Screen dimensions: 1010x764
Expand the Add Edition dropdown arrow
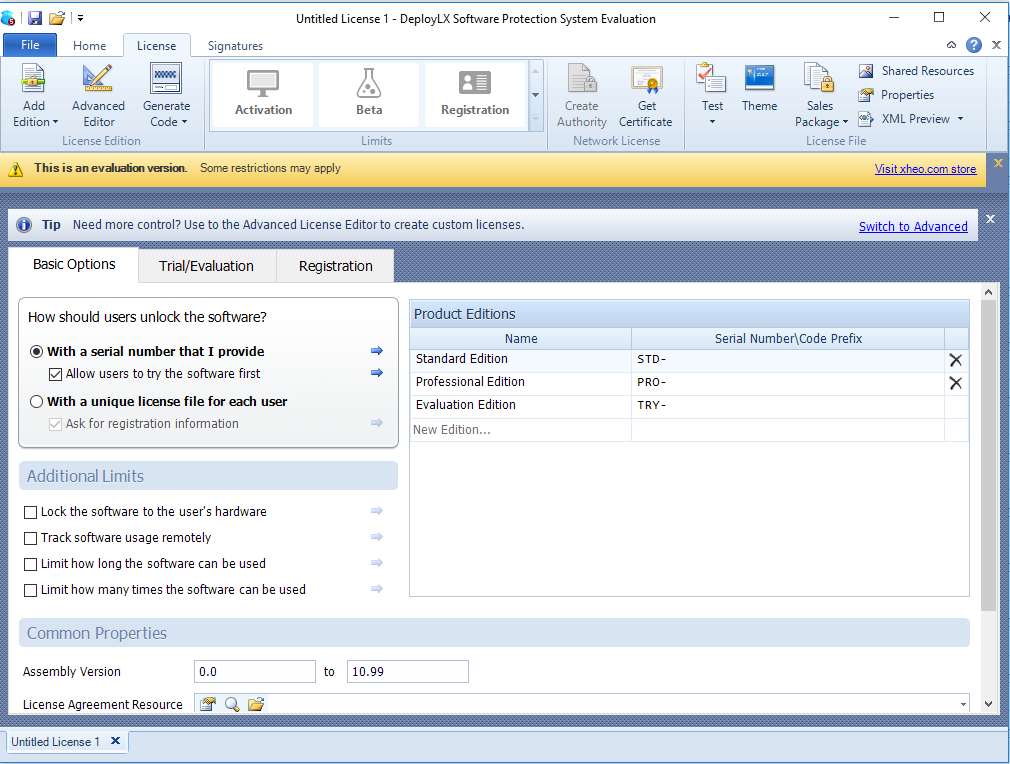tap(55, 122)
